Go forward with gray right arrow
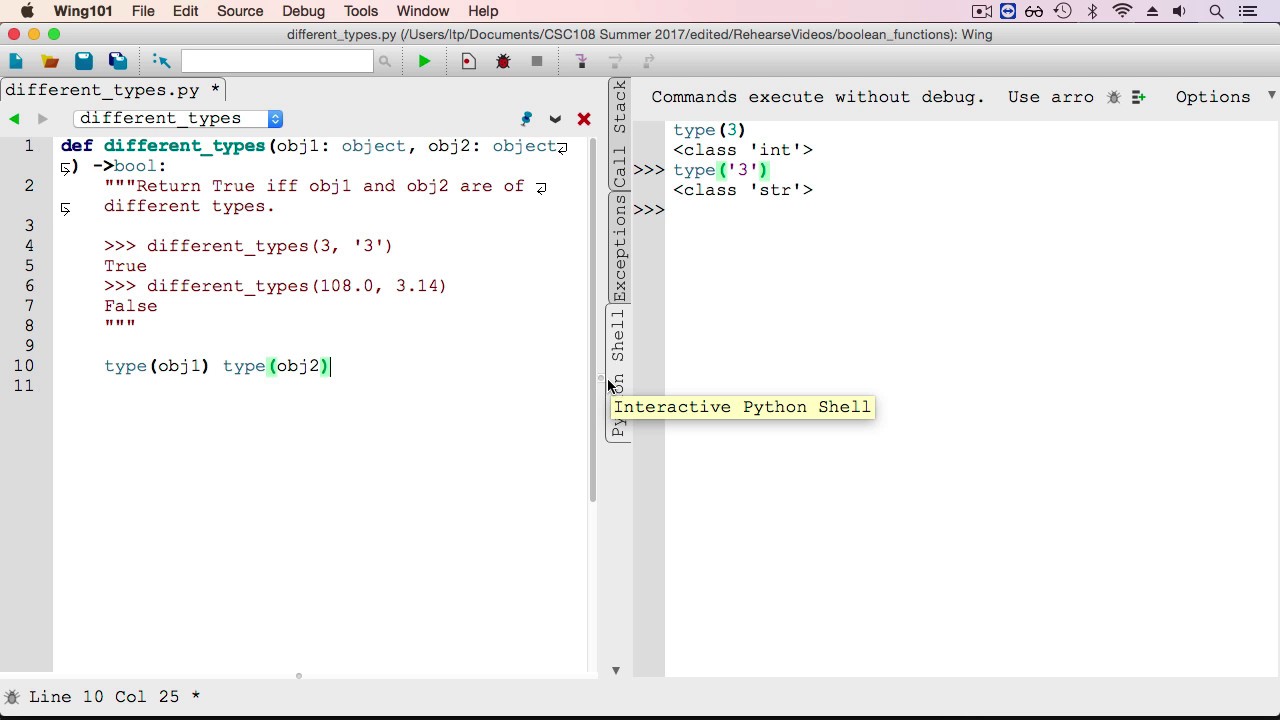1280x720 pixels. point(42,118)
